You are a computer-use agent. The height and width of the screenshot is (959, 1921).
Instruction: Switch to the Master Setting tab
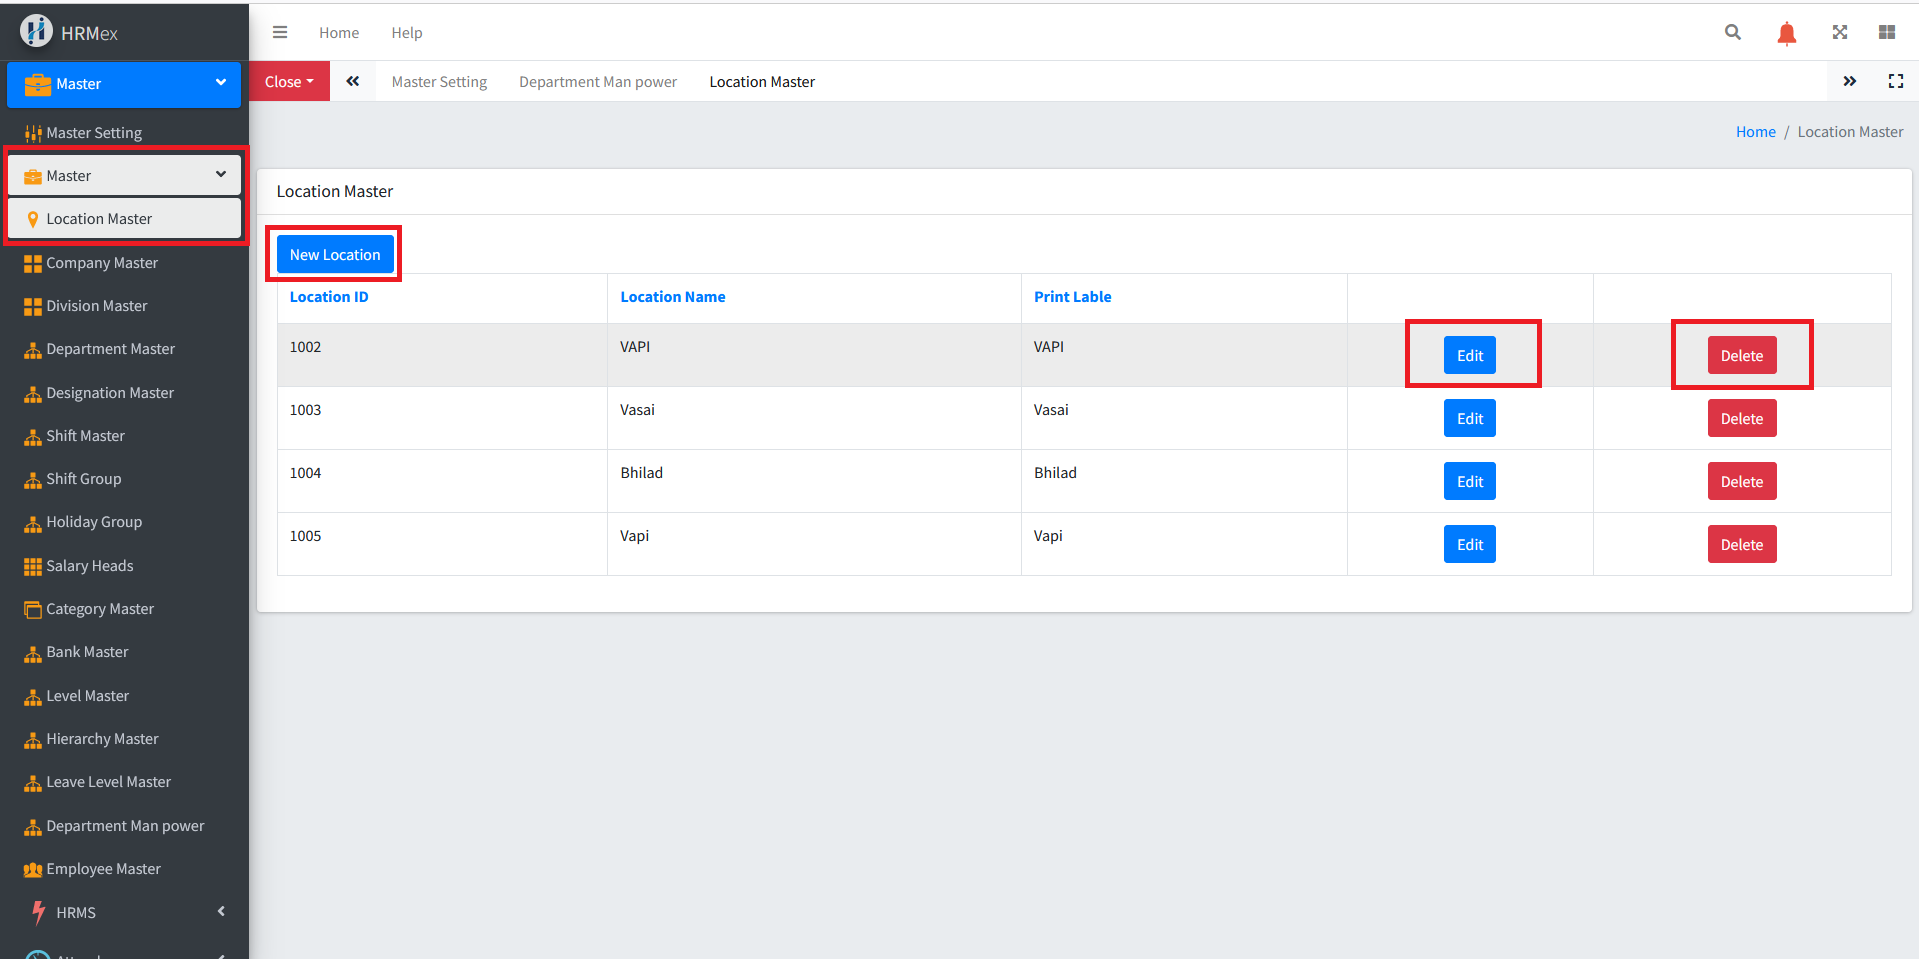click(439, 82)
